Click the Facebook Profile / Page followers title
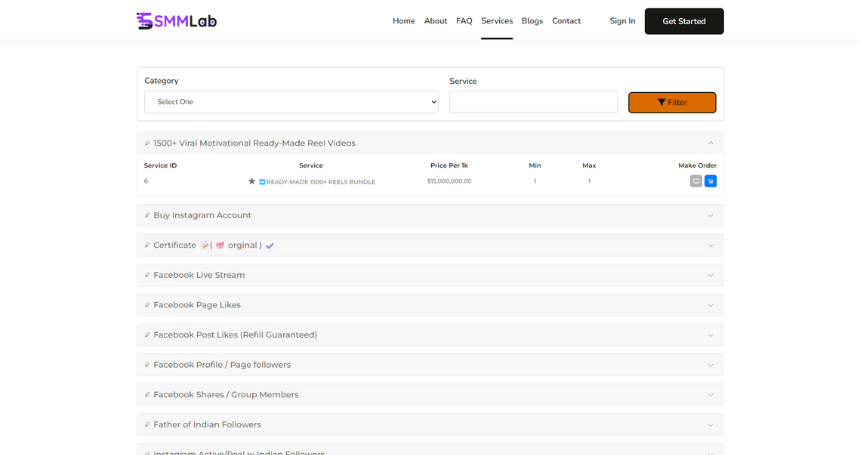 point(222,365)
